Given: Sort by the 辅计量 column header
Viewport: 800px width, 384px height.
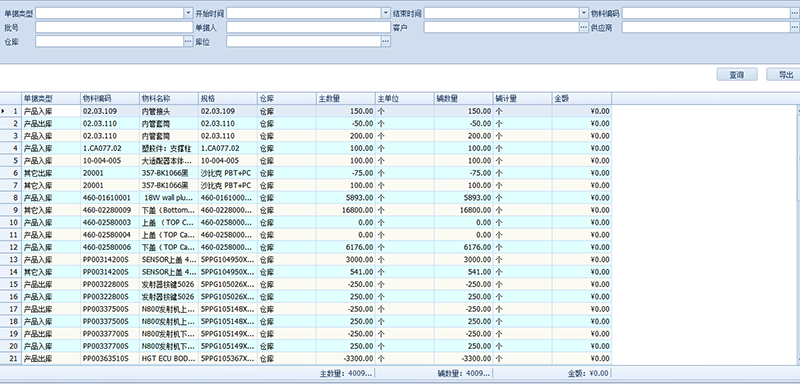Looking at the screenshot, I should (x=522, y=98).
